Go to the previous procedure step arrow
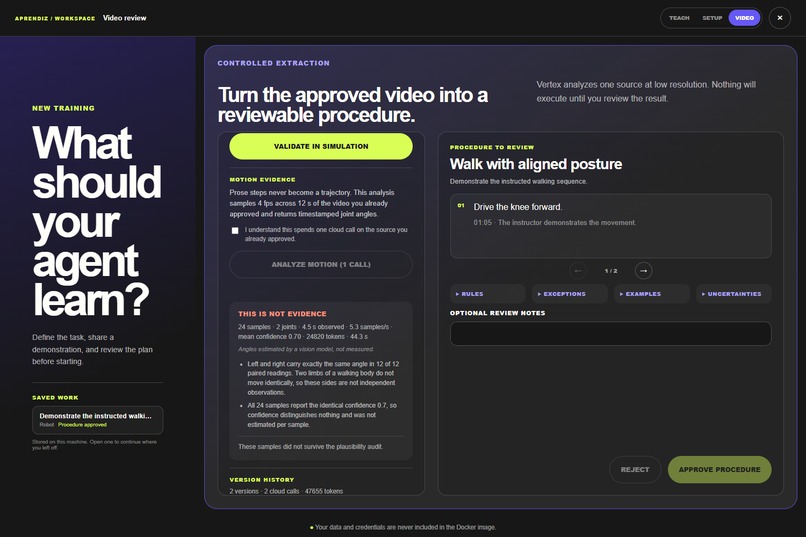 click(578, 270)
